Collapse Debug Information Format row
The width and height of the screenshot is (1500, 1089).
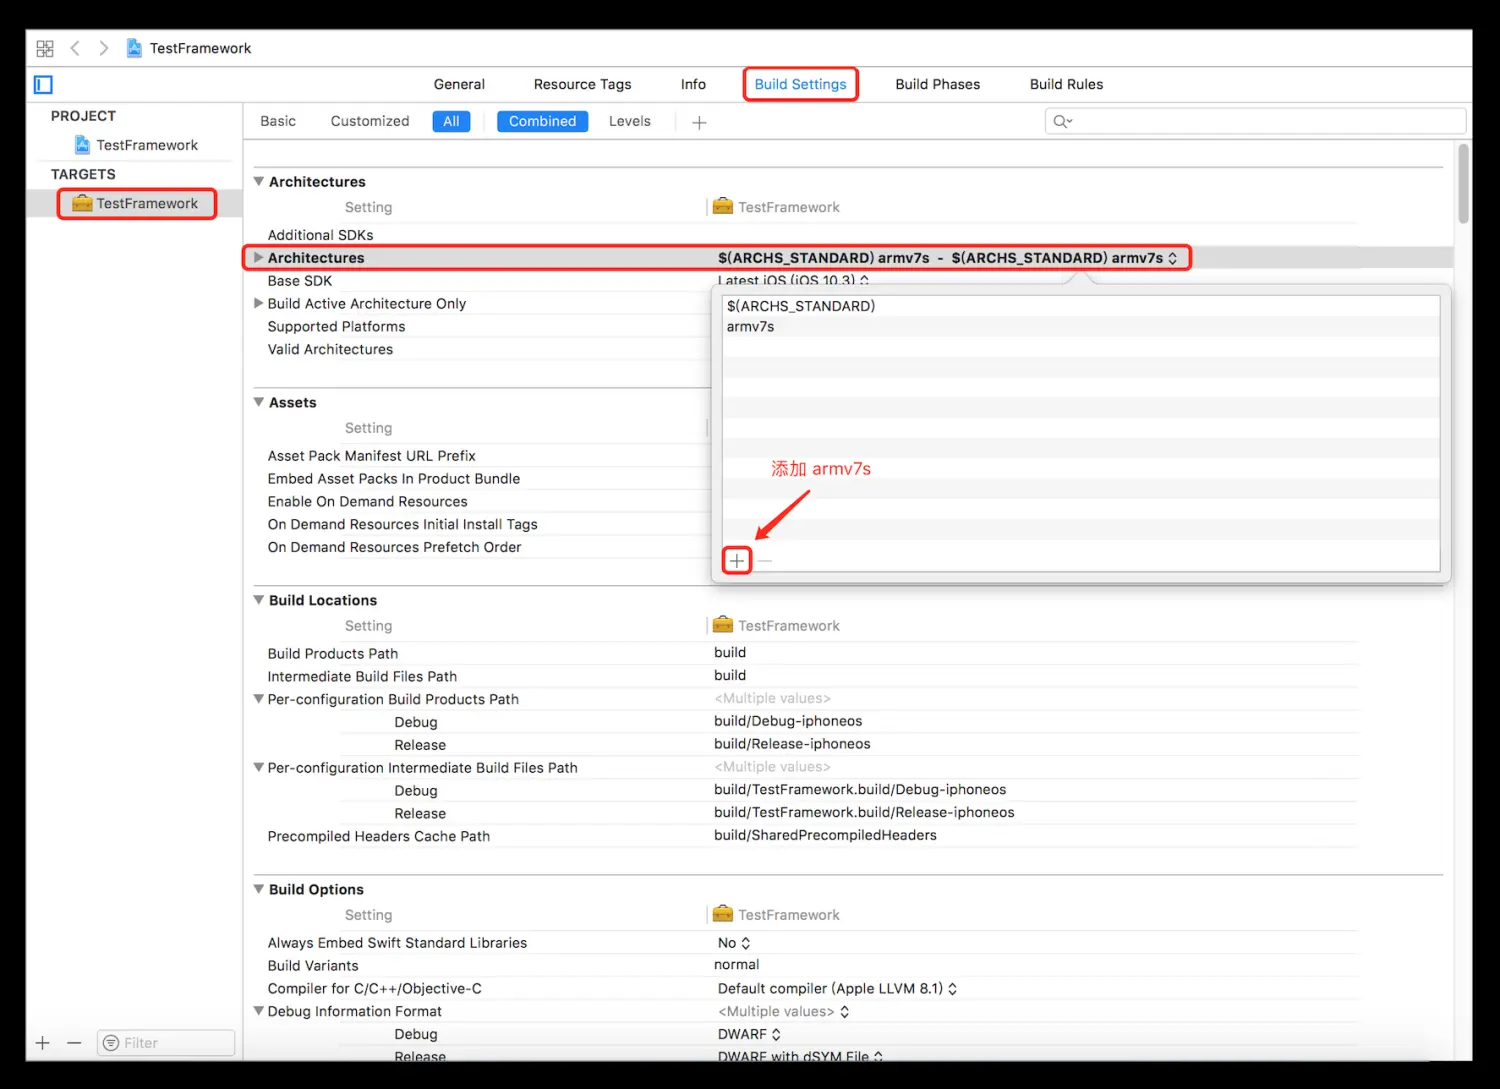click(x=259, y=1011)
